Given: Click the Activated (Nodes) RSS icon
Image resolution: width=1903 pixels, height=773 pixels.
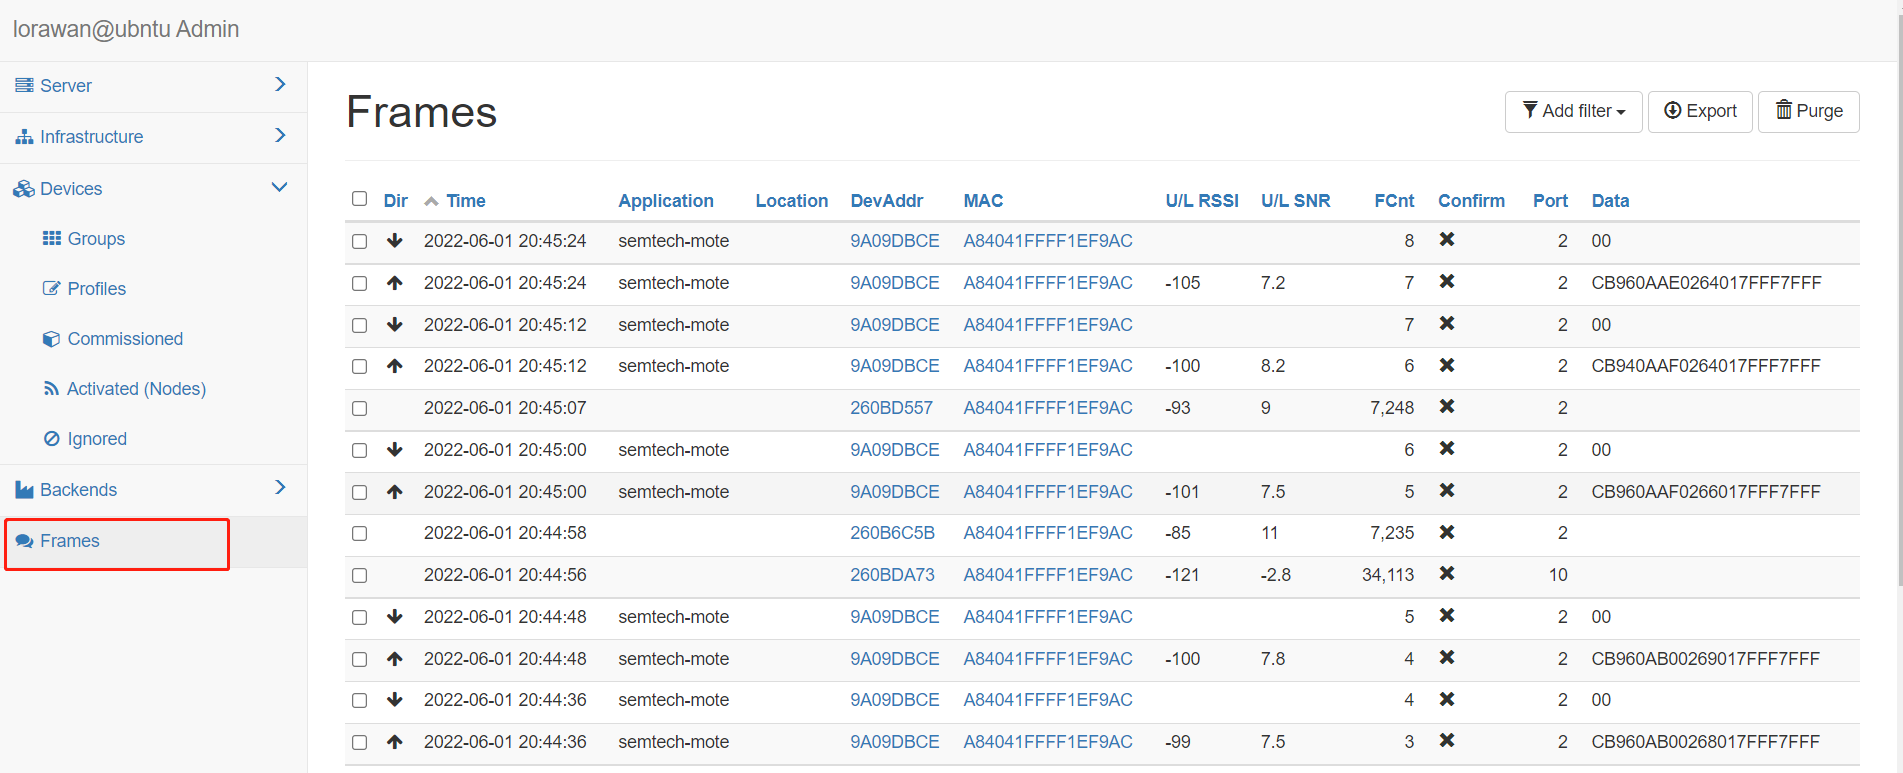Looking at the screenshot, I should 52,389.
